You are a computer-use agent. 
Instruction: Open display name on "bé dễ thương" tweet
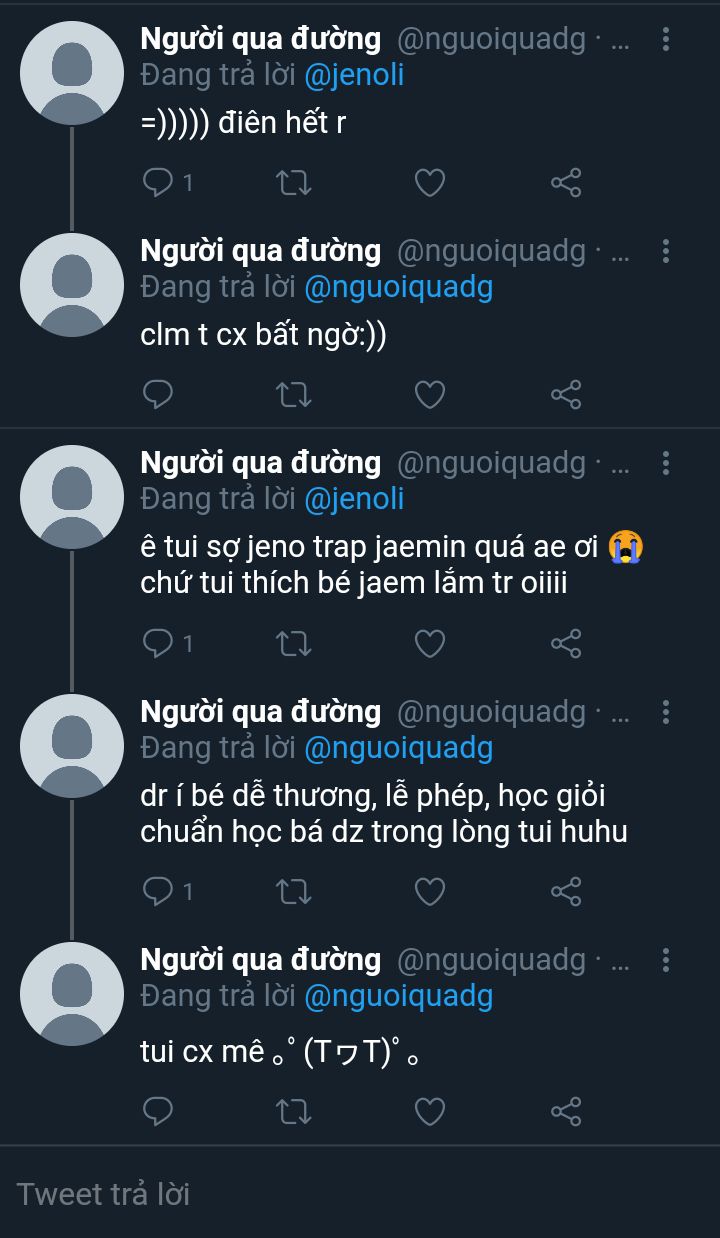point(260,712)
